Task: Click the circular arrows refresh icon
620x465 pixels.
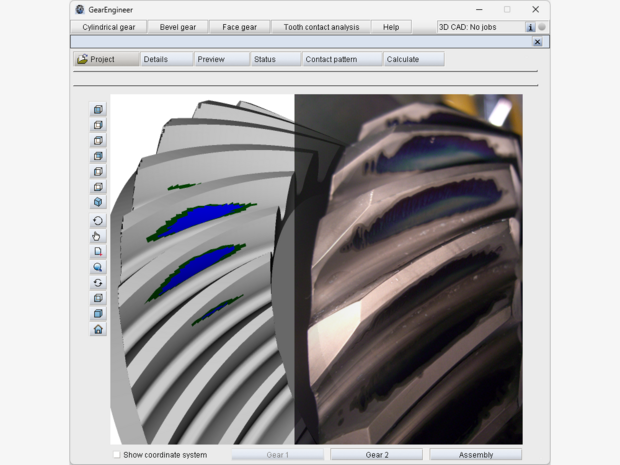Action: [98, 283]
